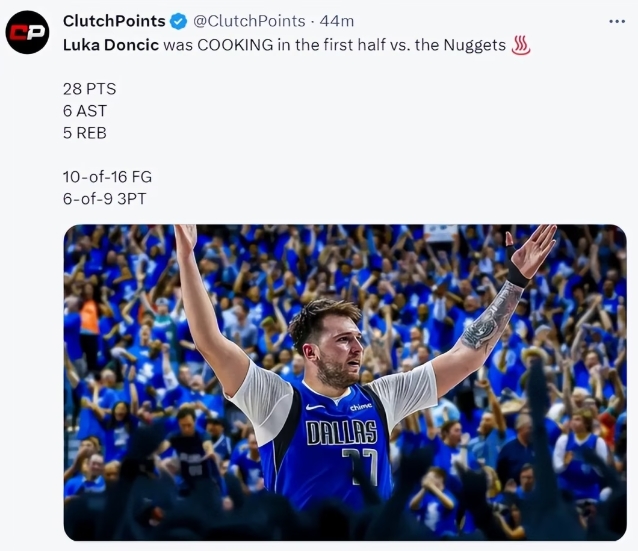Click the 10-of-16 FG stat line
638x551 pixels.
coord(107,177)
